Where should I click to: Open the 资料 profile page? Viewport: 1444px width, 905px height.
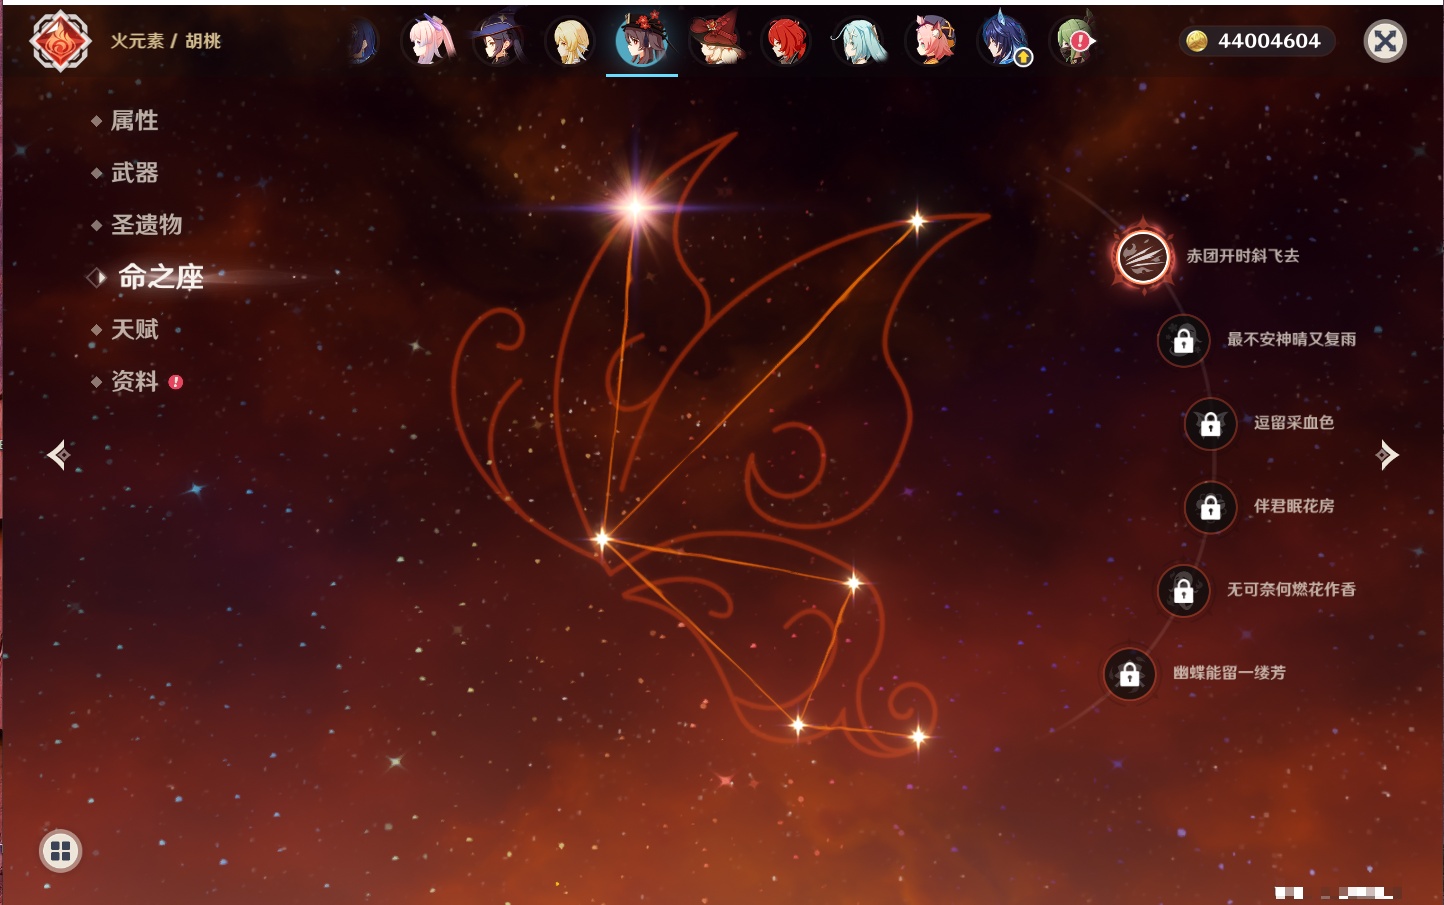click(134, 381)
